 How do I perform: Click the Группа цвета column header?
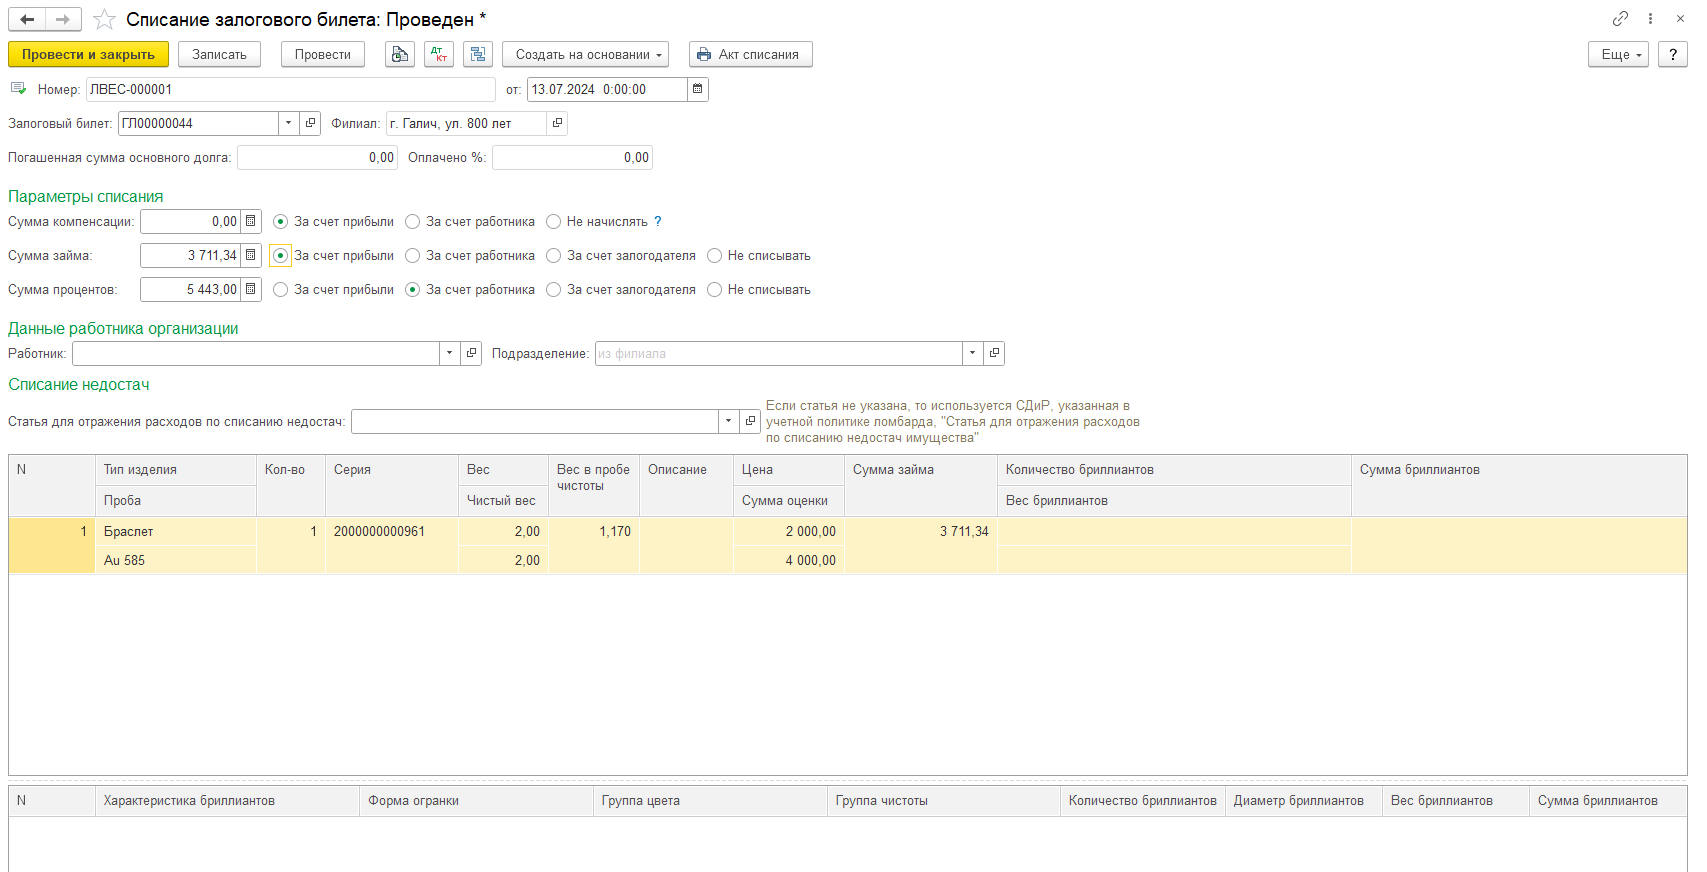click(x=710, y=801)
